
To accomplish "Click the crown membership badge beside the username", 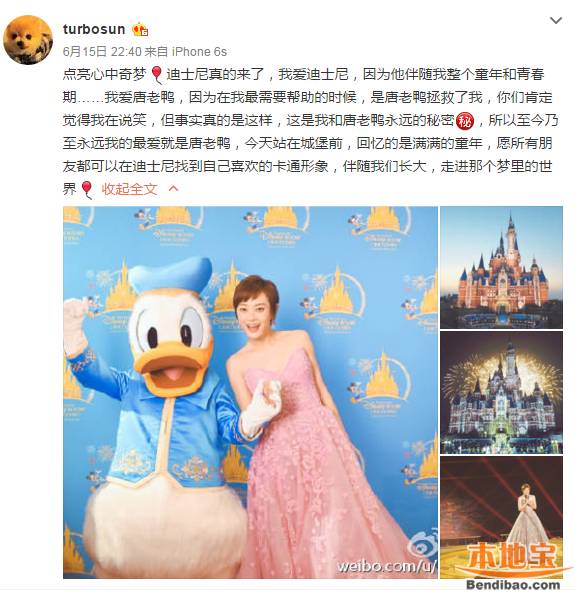I will tap(140, 29).
